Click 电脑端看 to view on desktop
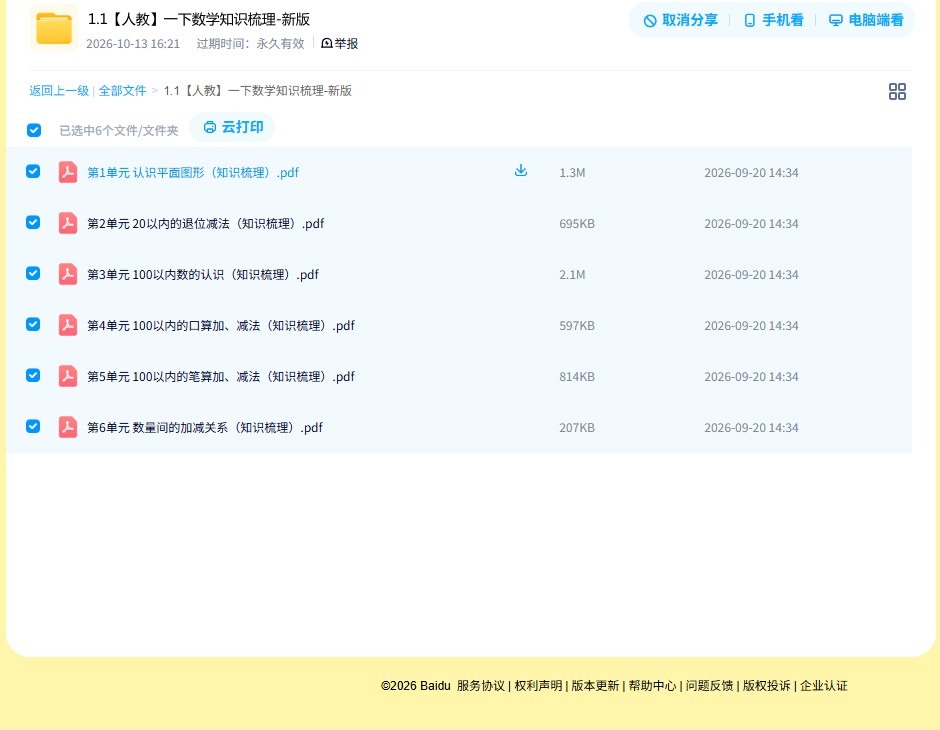The width and height of the screenshot is (940, 730). pos(866,20)
